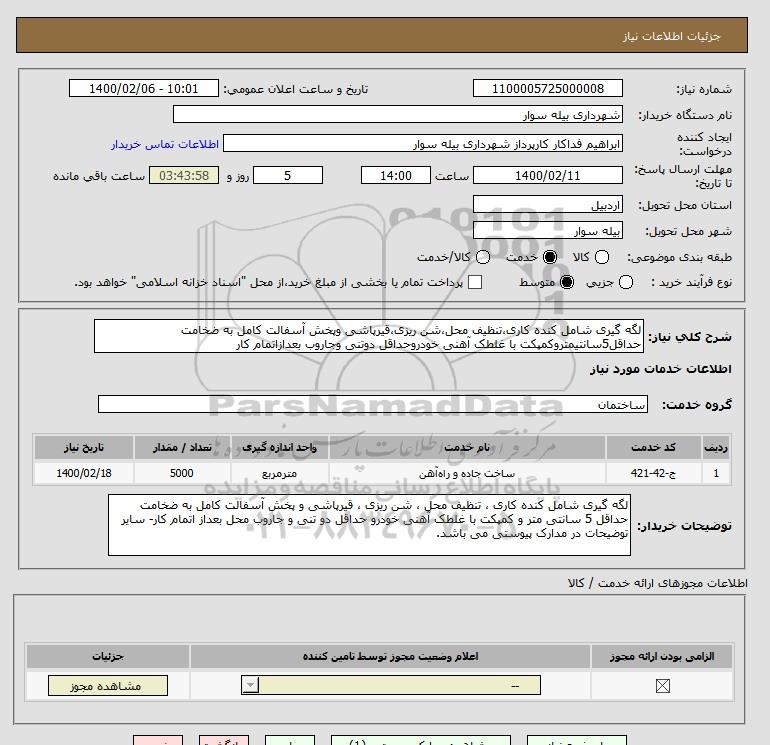Image resolution: width=770 pixels, height=745 pixels.
Task: Click the الزامی بودن ارائه مجوز header
Action: pos(662,656)
